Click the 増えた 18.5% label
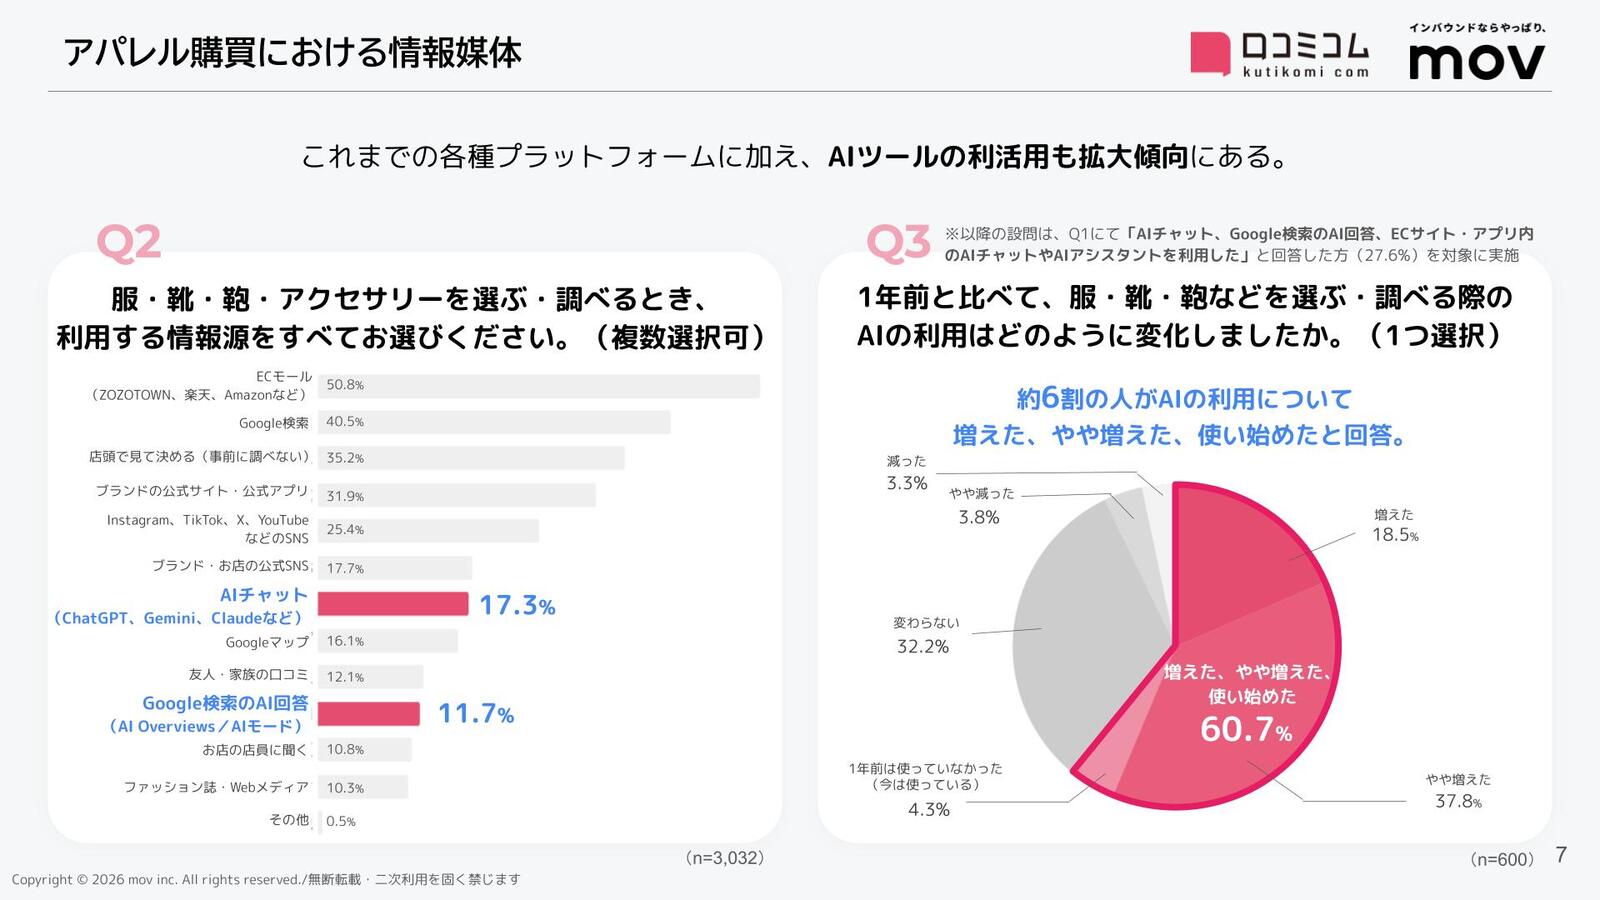1600x900 pixels. tap(1394, 526)
